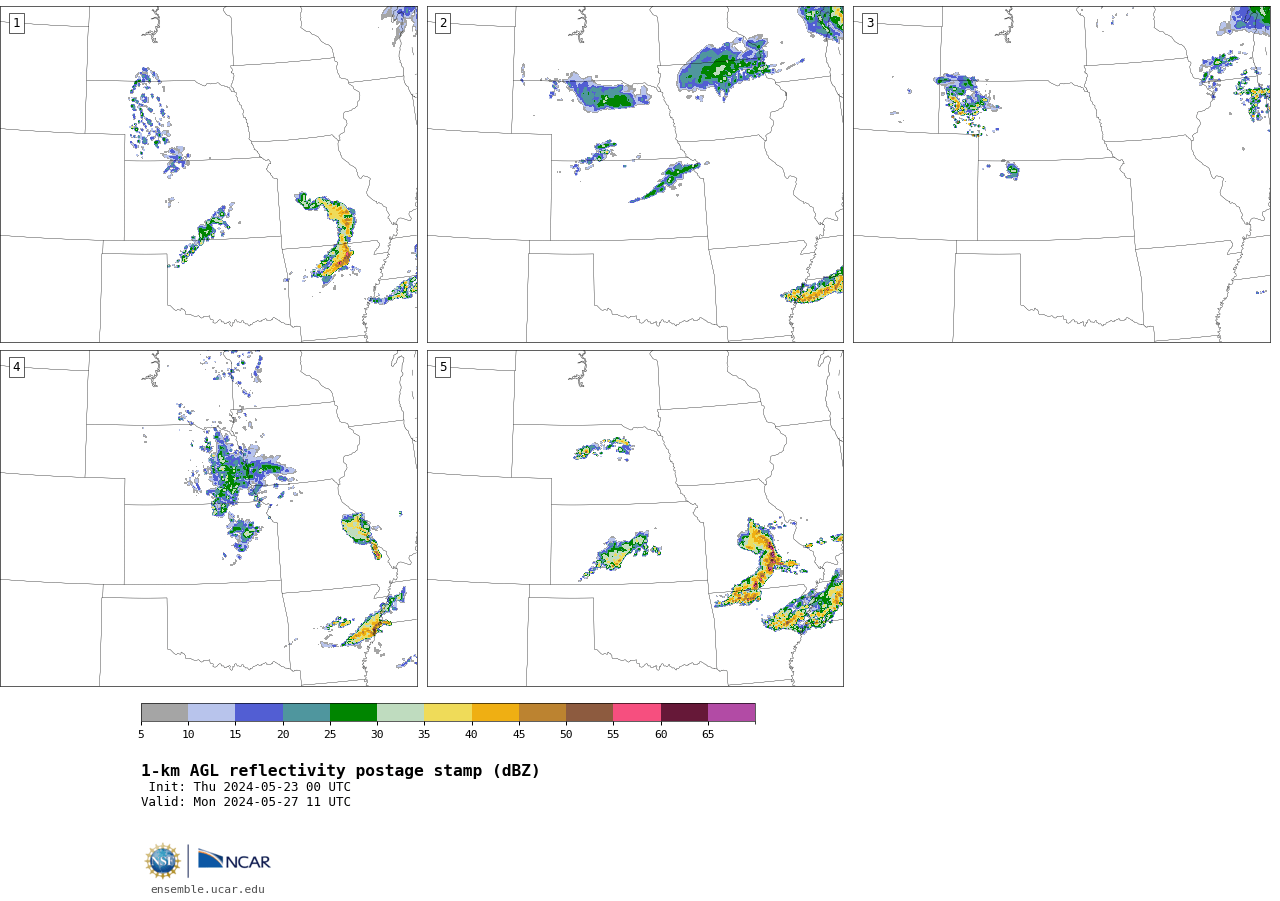The image size is (1280, 901).
Task: Click the NCAR logo
Action: 234,860
